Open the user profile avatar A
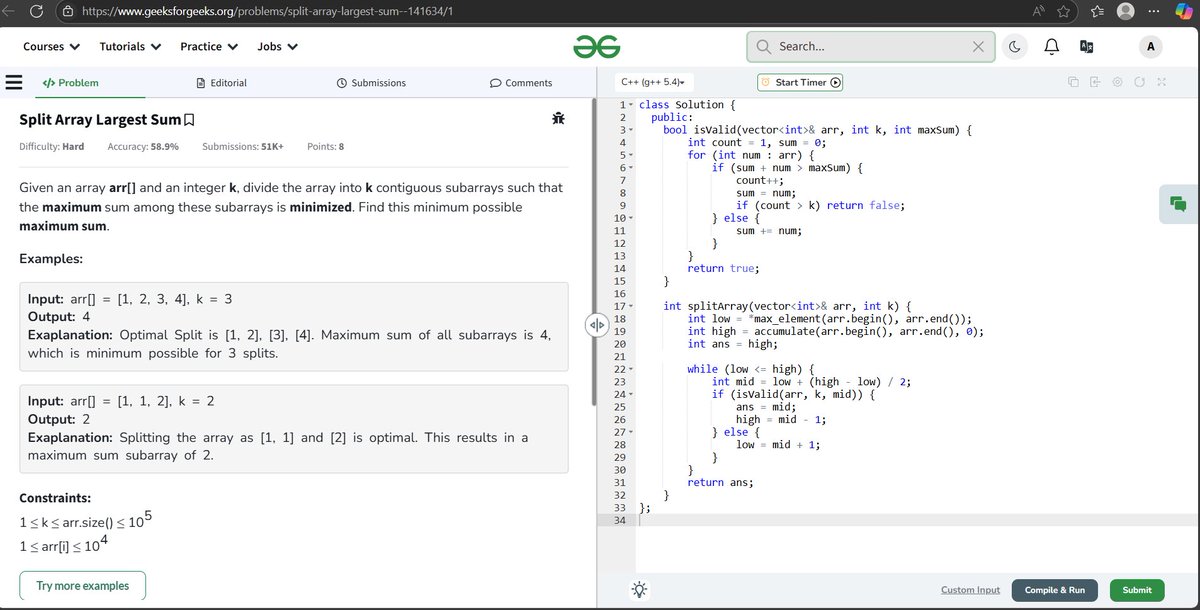Image resolution: width=1200 pixels, height=610 pixels. tap(1150, 47)
